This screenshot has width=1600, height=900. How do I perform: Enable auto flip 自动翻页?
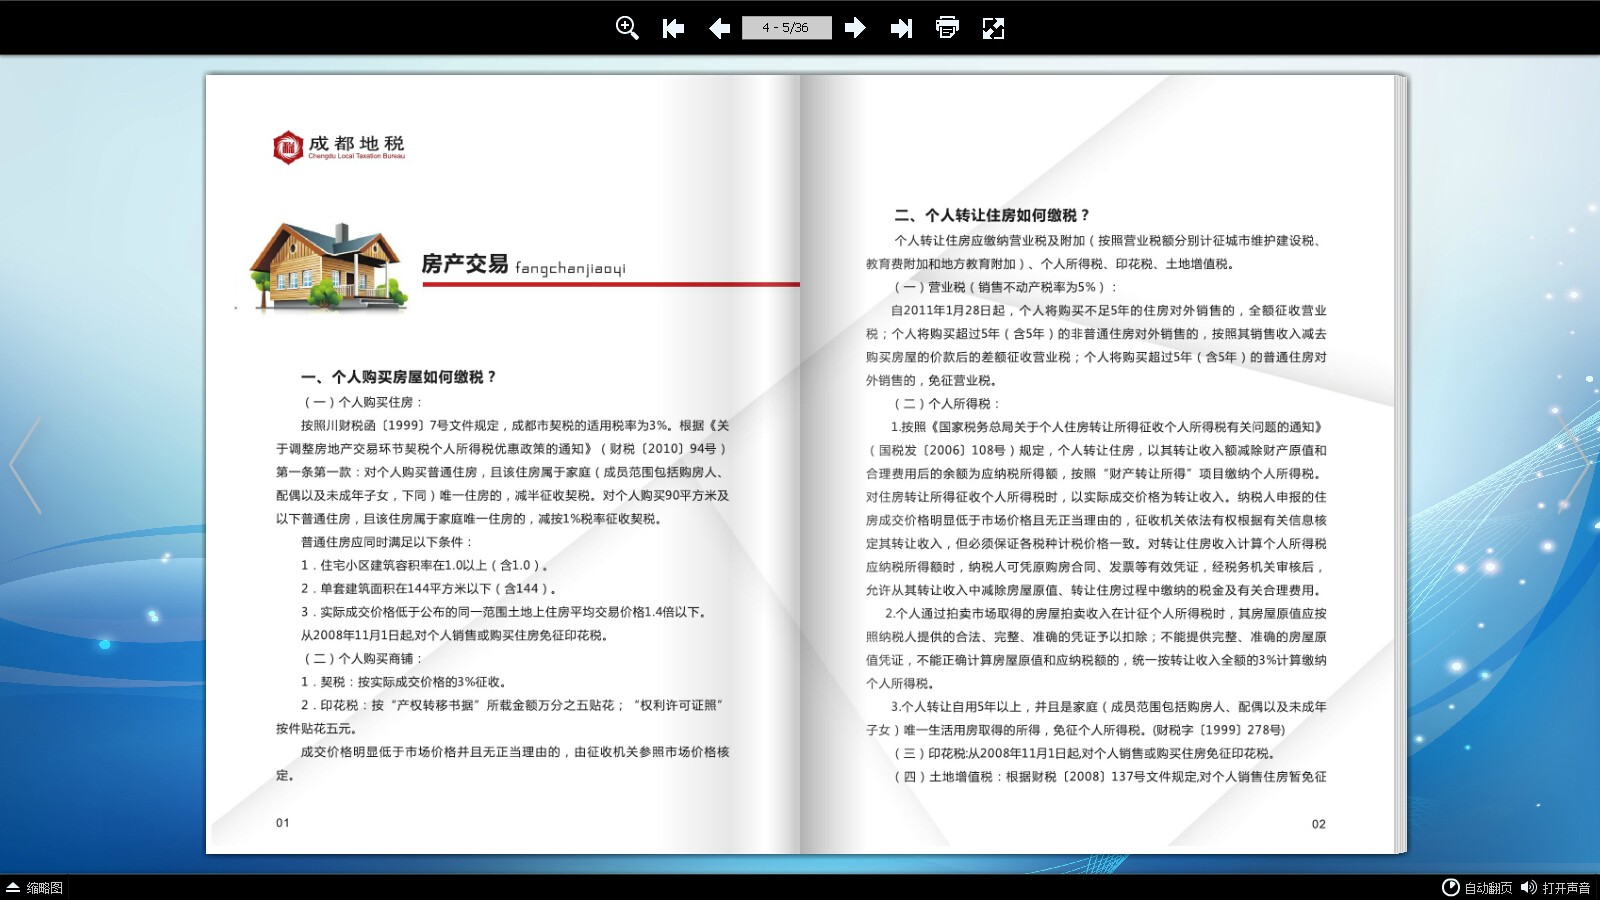pos(1477,888)
